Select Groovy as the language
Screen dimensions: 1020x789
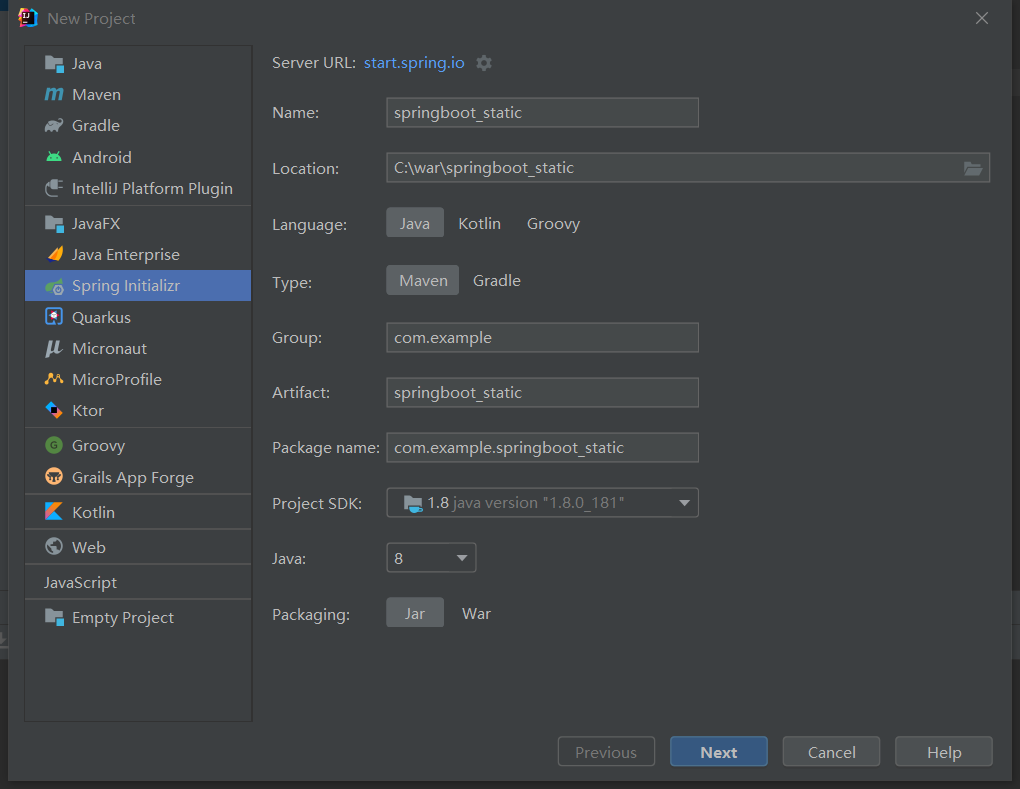coord(553,223)
